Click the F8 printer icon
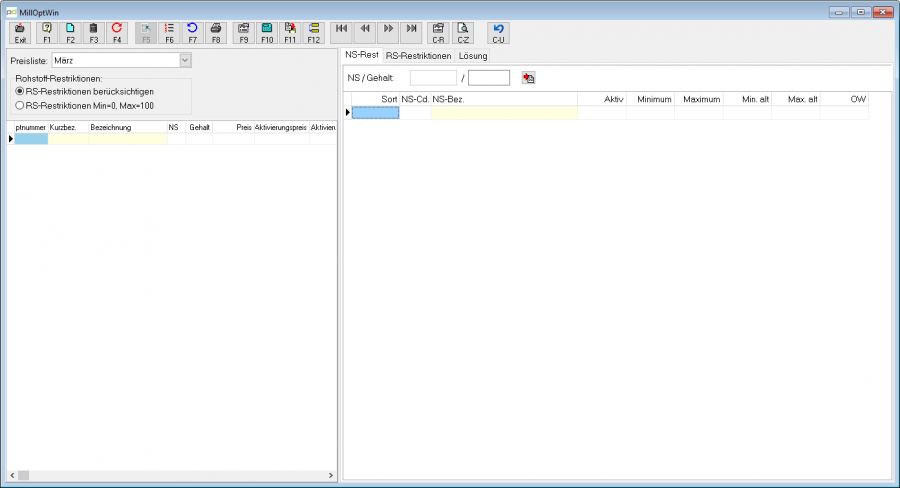Viewport: 900px width, 488px height. (x=216, y=33)
